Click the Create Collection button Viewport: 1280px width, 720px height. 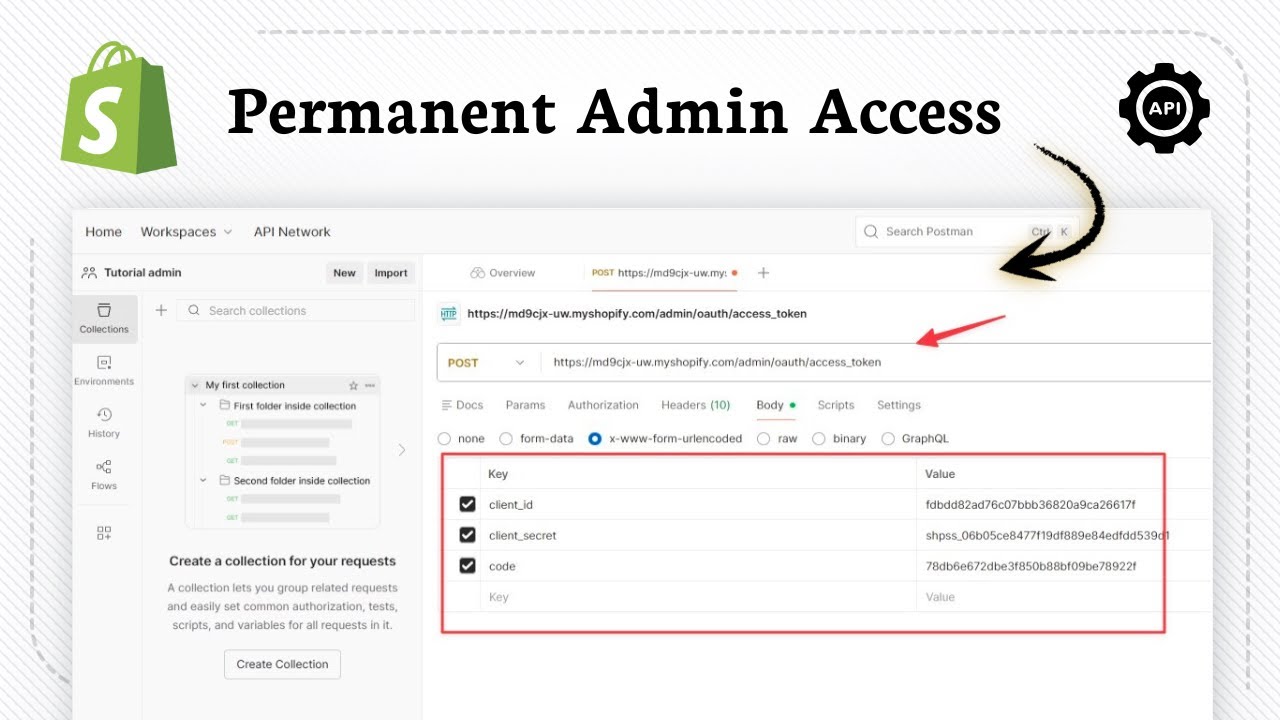[282, 664]
